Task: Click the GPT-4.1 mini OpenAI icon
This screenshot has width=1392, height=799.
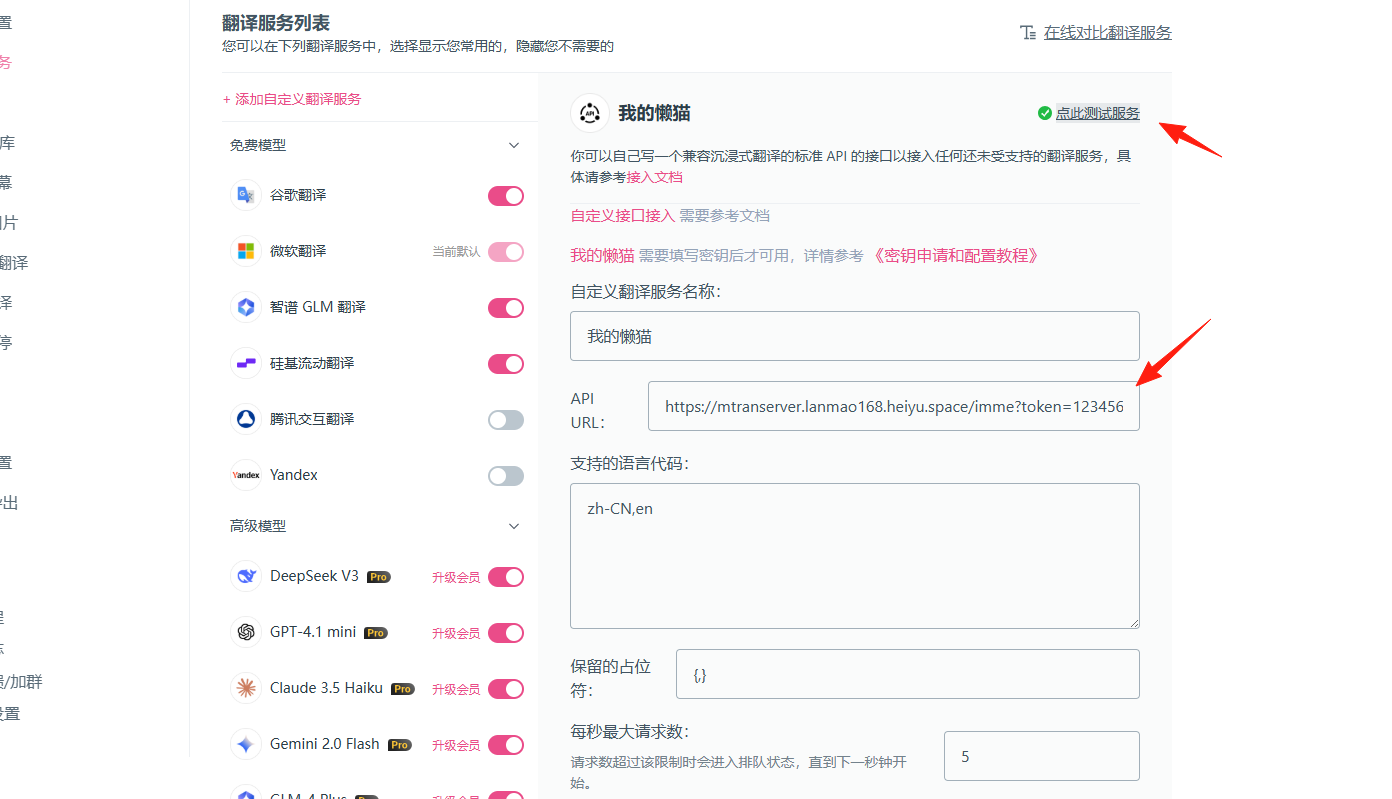Action: (x=246, y=632)
